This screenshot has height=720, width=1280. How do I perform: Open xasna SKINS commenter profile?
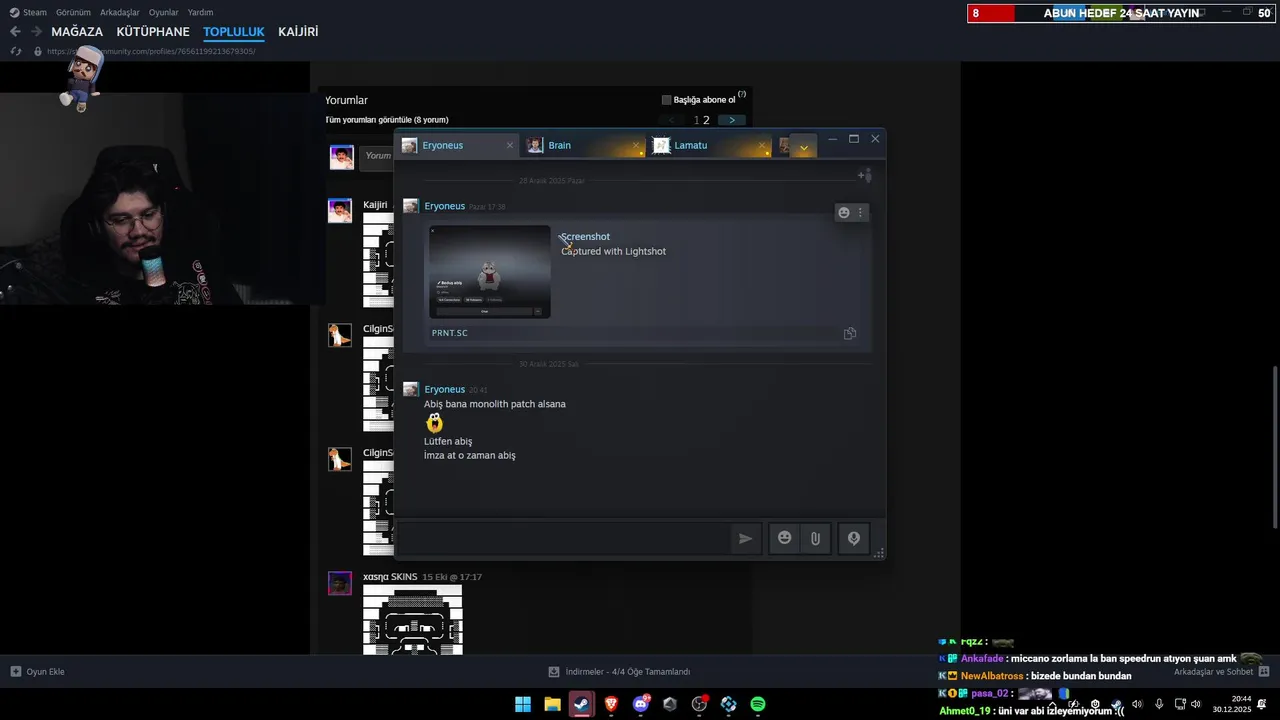click(390, 577)
